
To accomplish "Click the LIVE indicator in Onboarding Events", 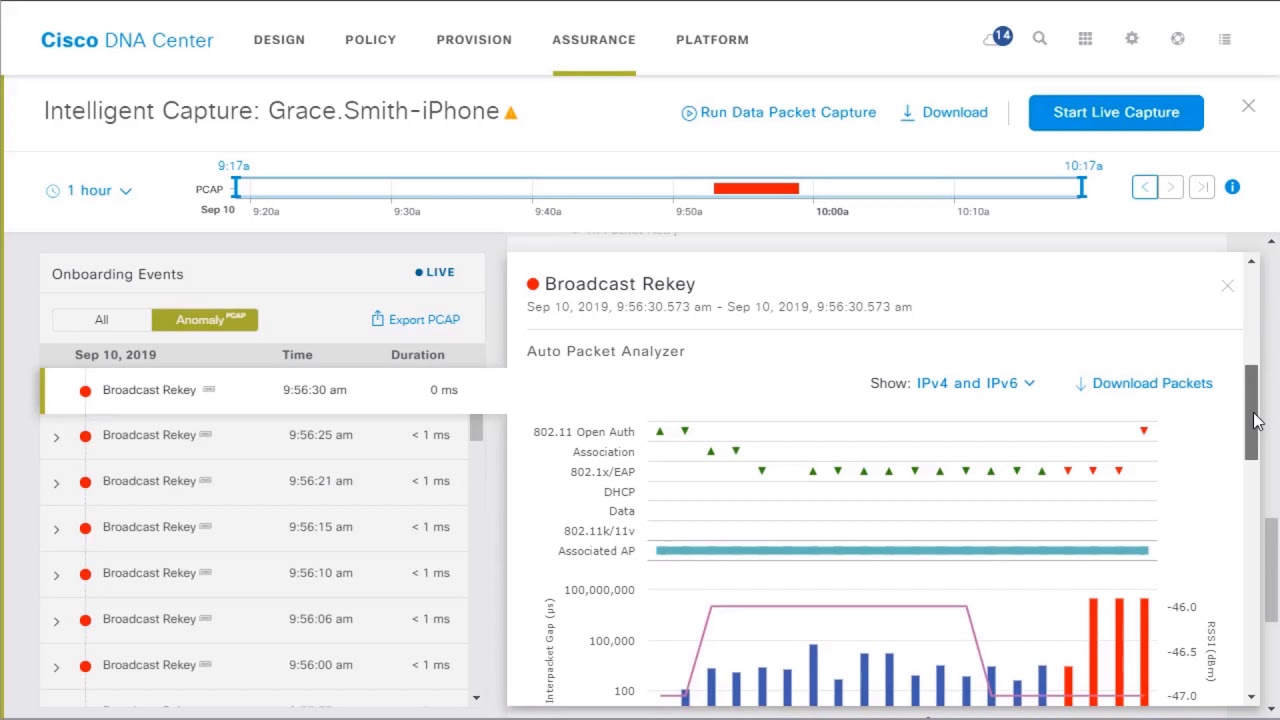I will (x=435, y=272).
